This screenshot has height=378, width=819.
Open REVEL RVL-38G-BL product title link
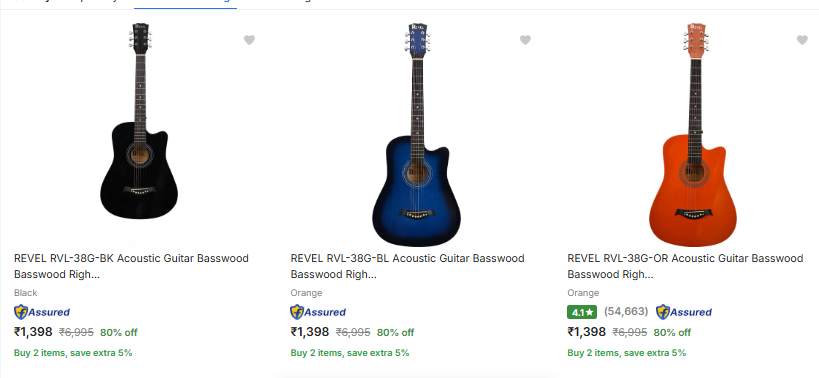[x=407, y=266]
